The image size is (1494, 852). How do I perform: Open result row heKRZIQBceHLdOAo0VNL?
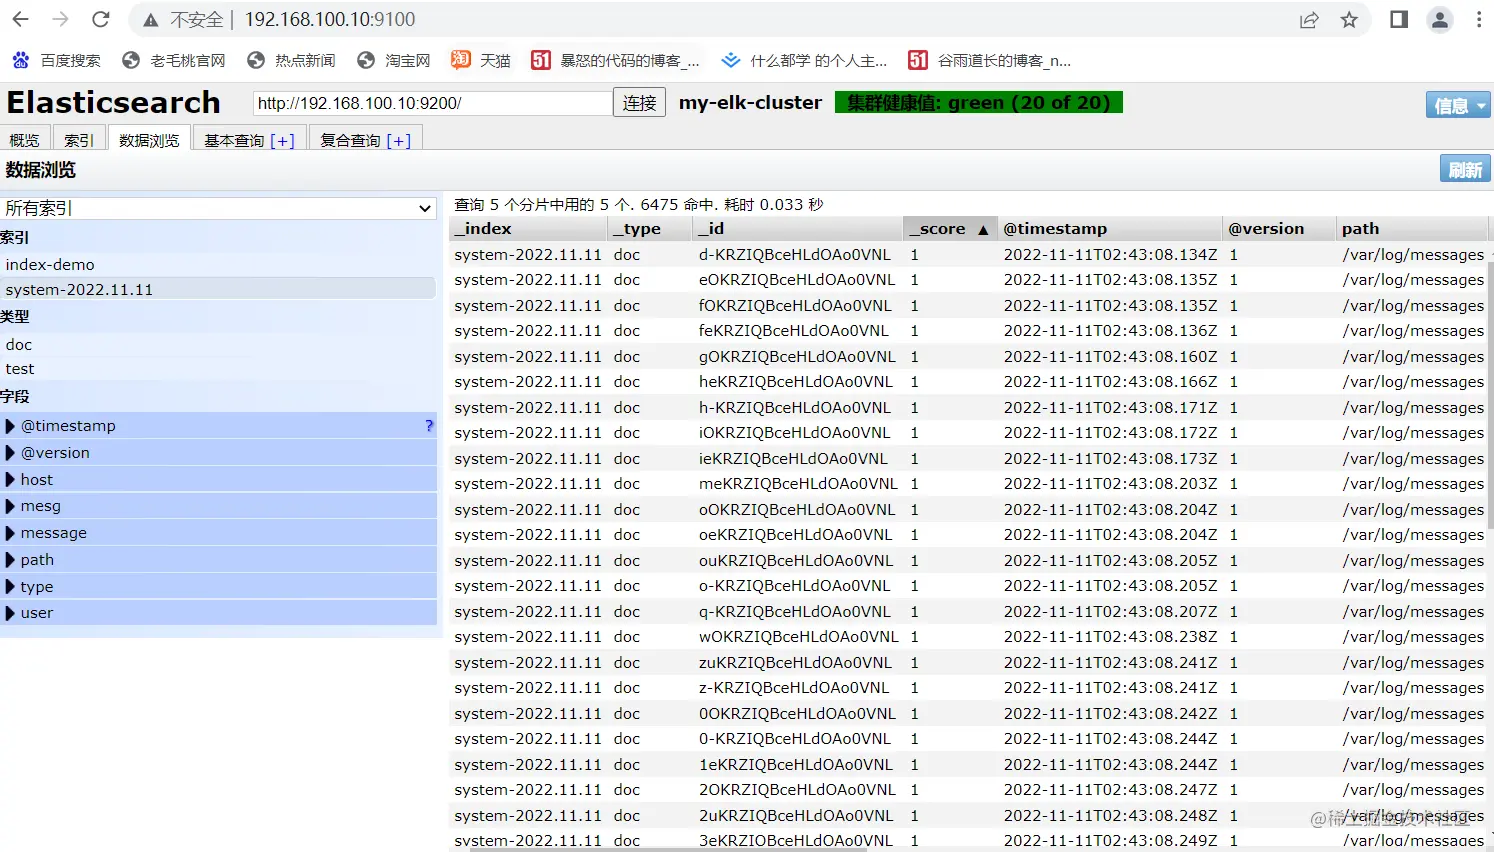coord(968,382)
